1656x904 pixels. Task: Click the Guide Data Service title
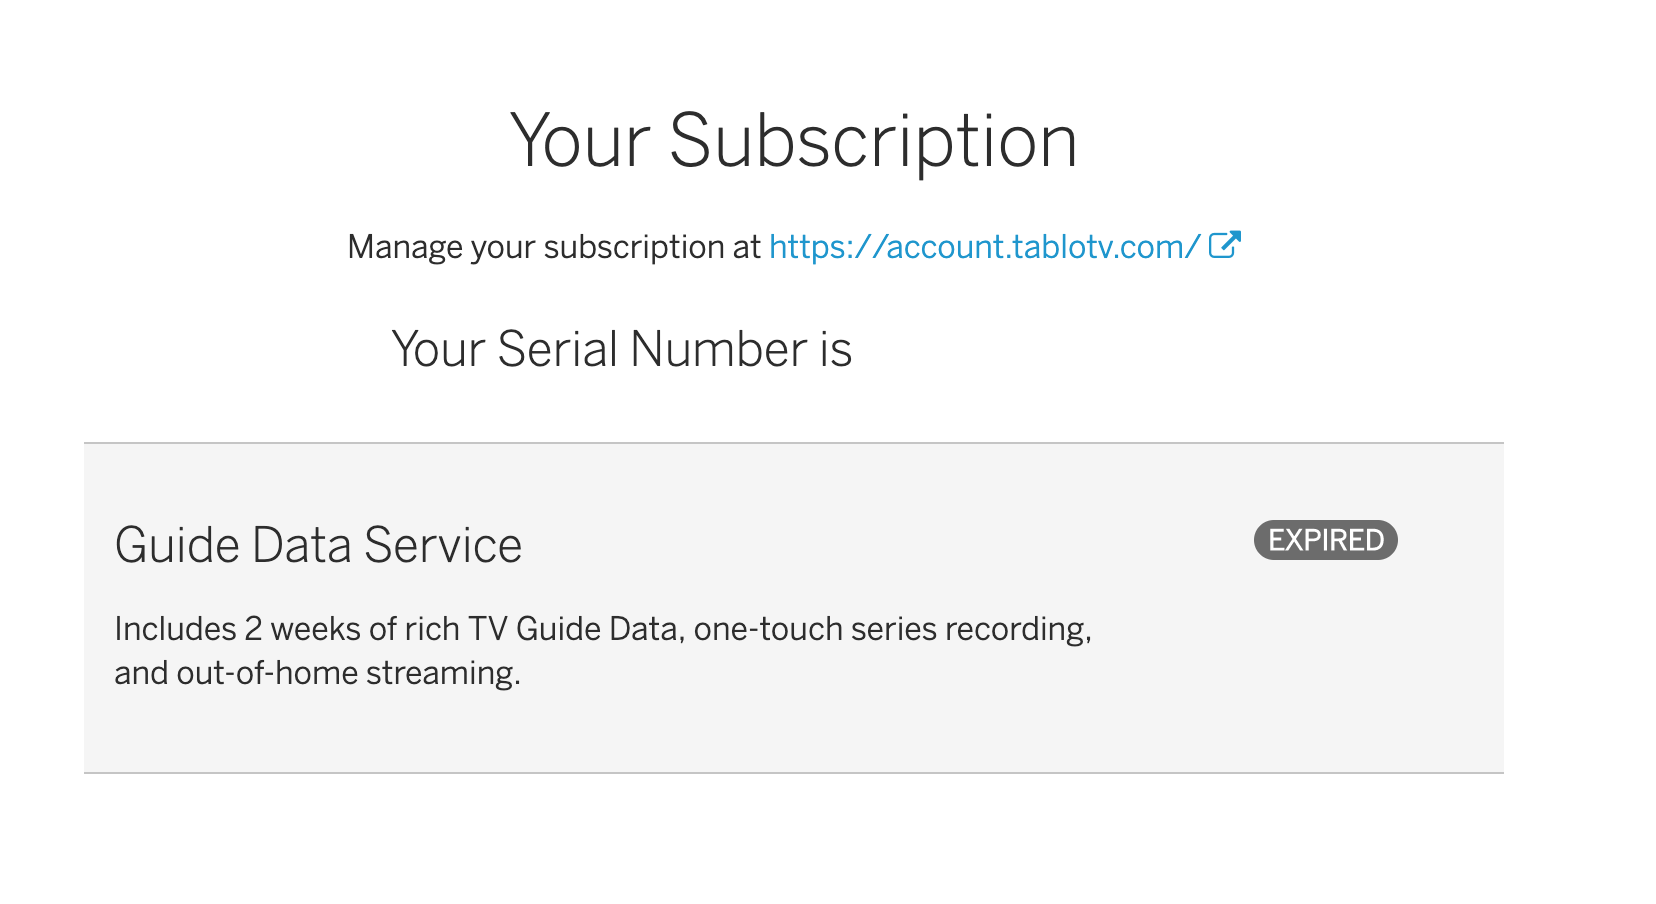point(318,545)
